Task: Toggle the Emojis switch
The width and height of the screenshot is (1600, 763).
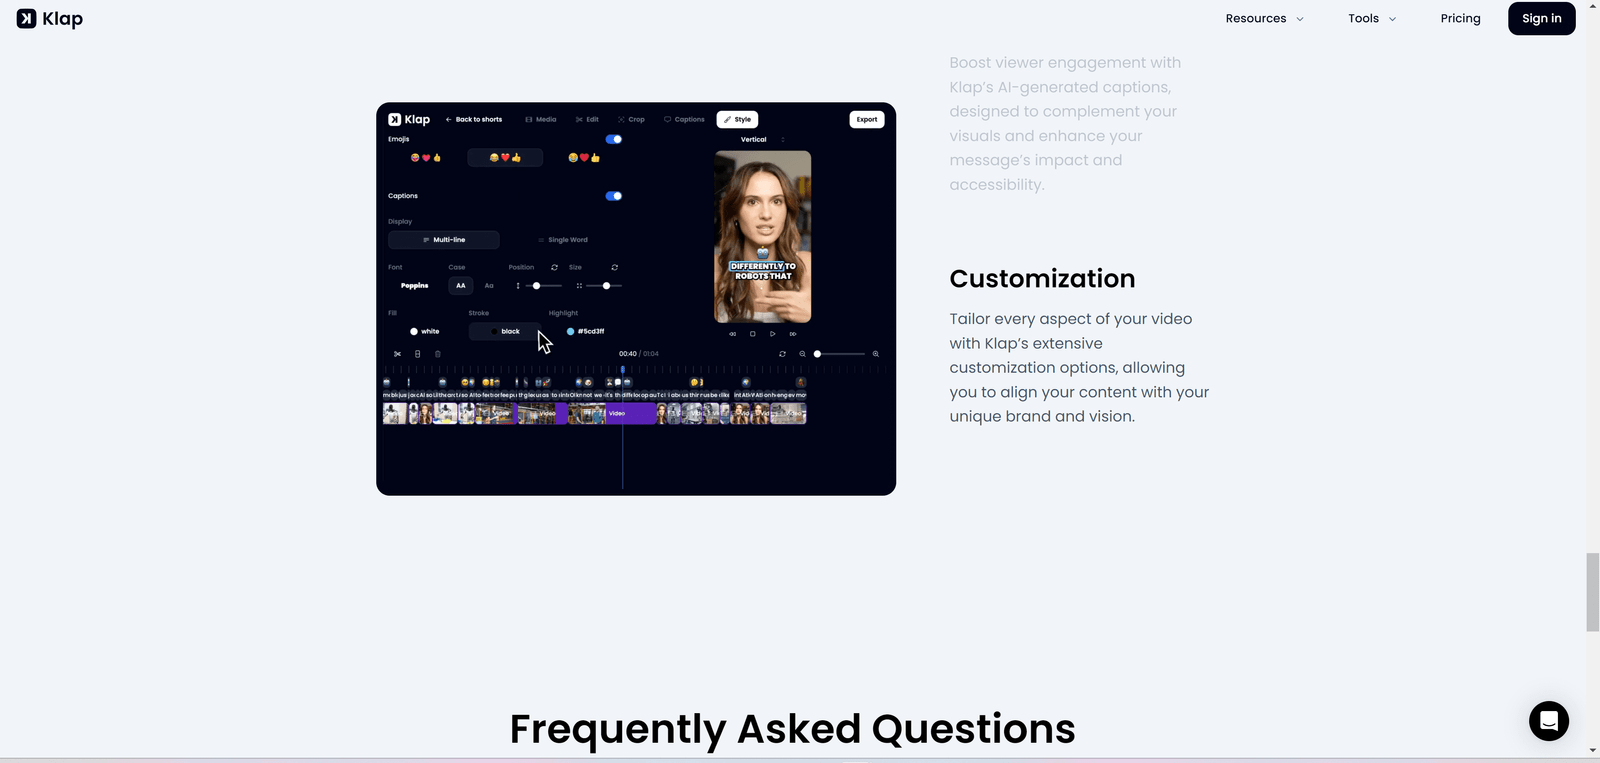Action: pyautogui.click(x=614, y=139)
